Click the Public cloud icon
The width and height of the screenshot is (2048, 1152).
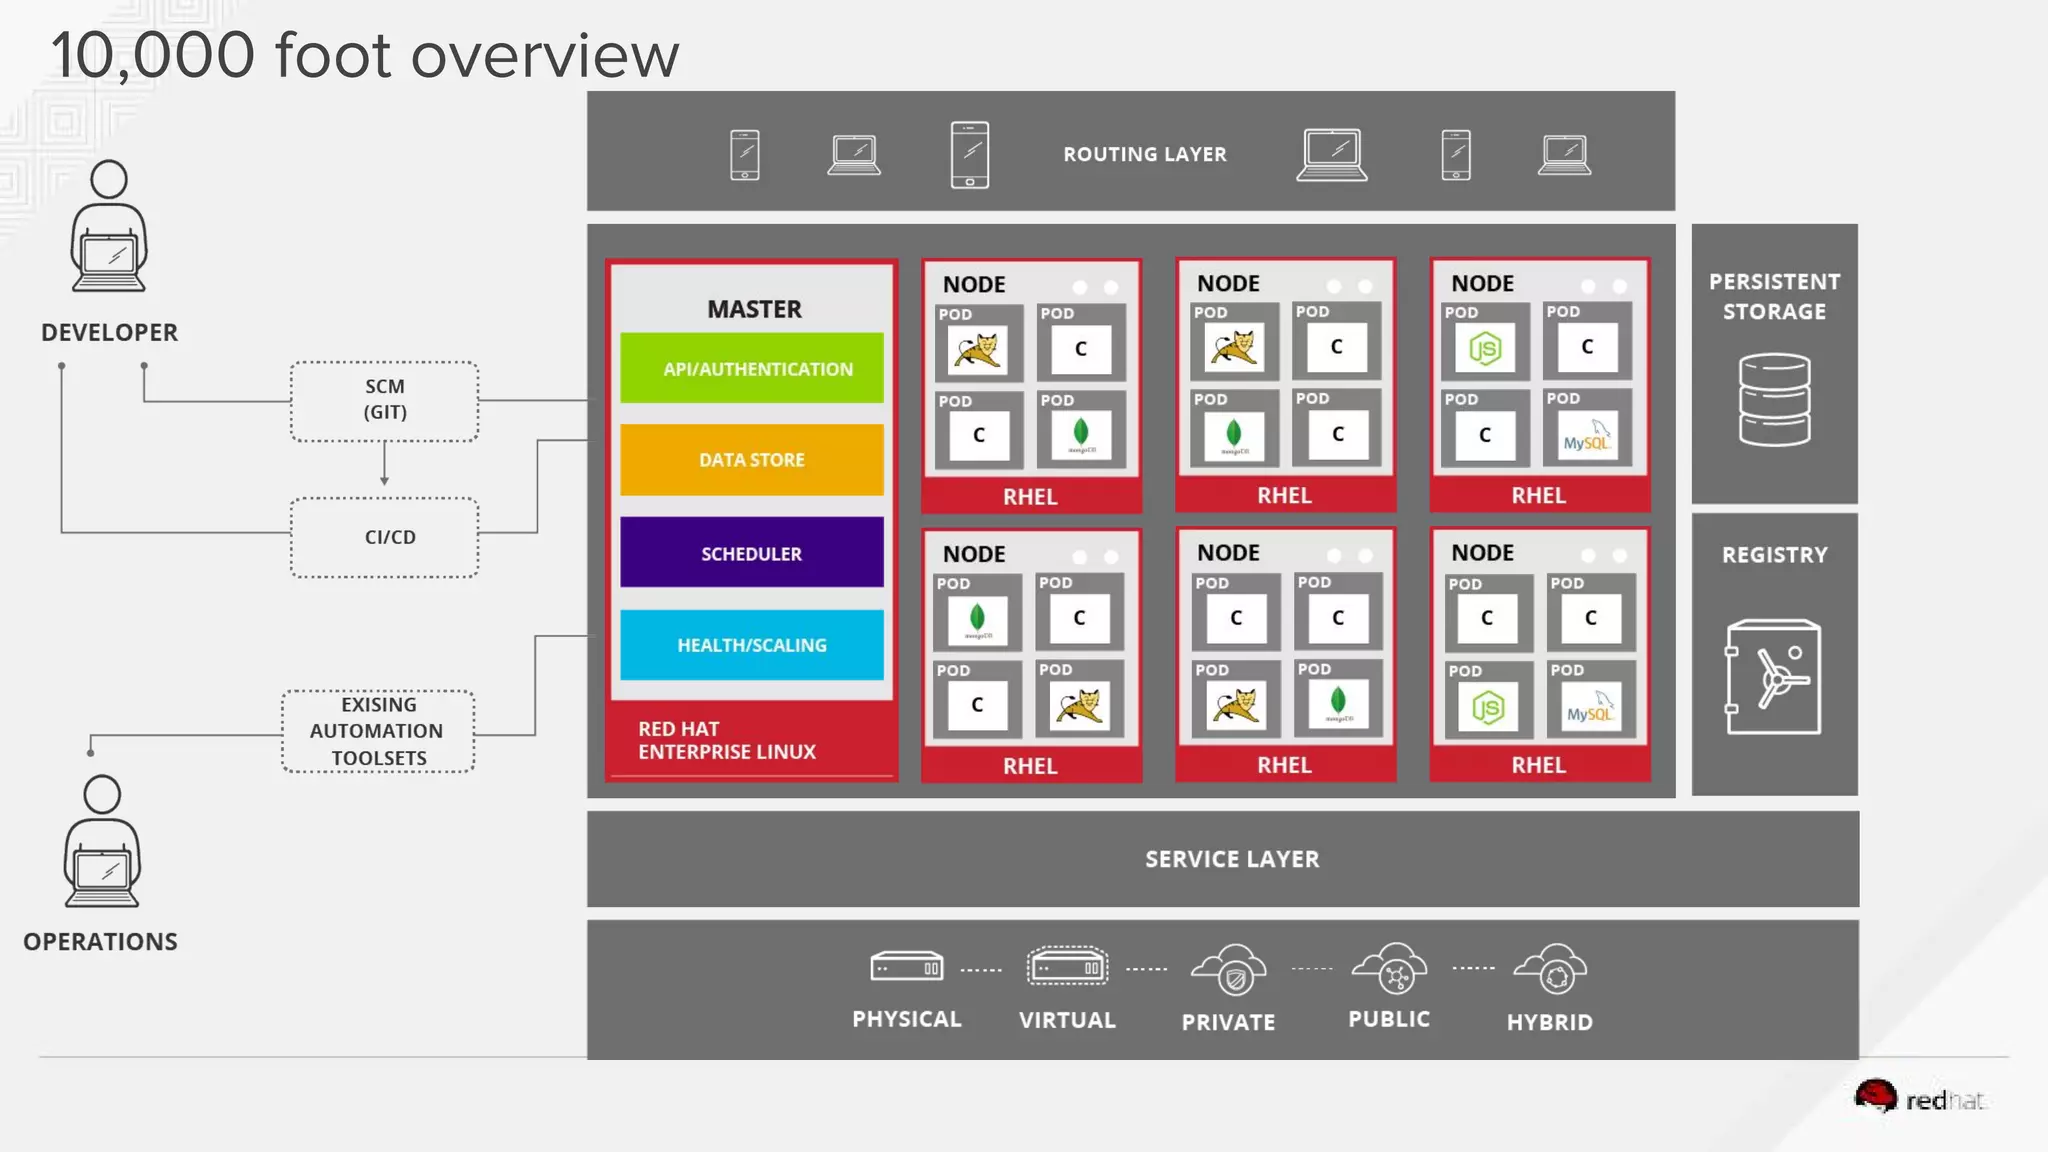1389,968
